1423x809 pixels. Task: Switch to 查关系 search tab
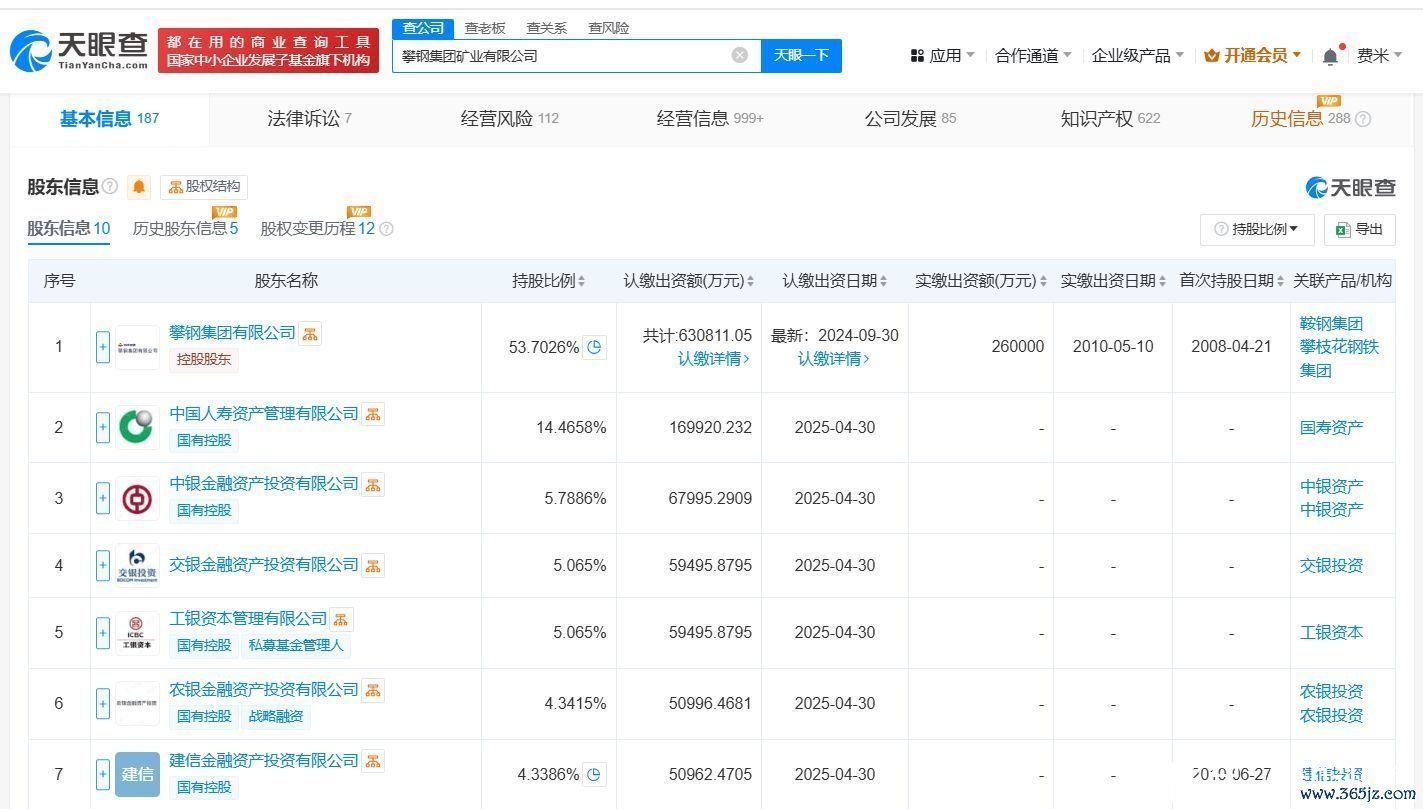click(x=546, y=28)
